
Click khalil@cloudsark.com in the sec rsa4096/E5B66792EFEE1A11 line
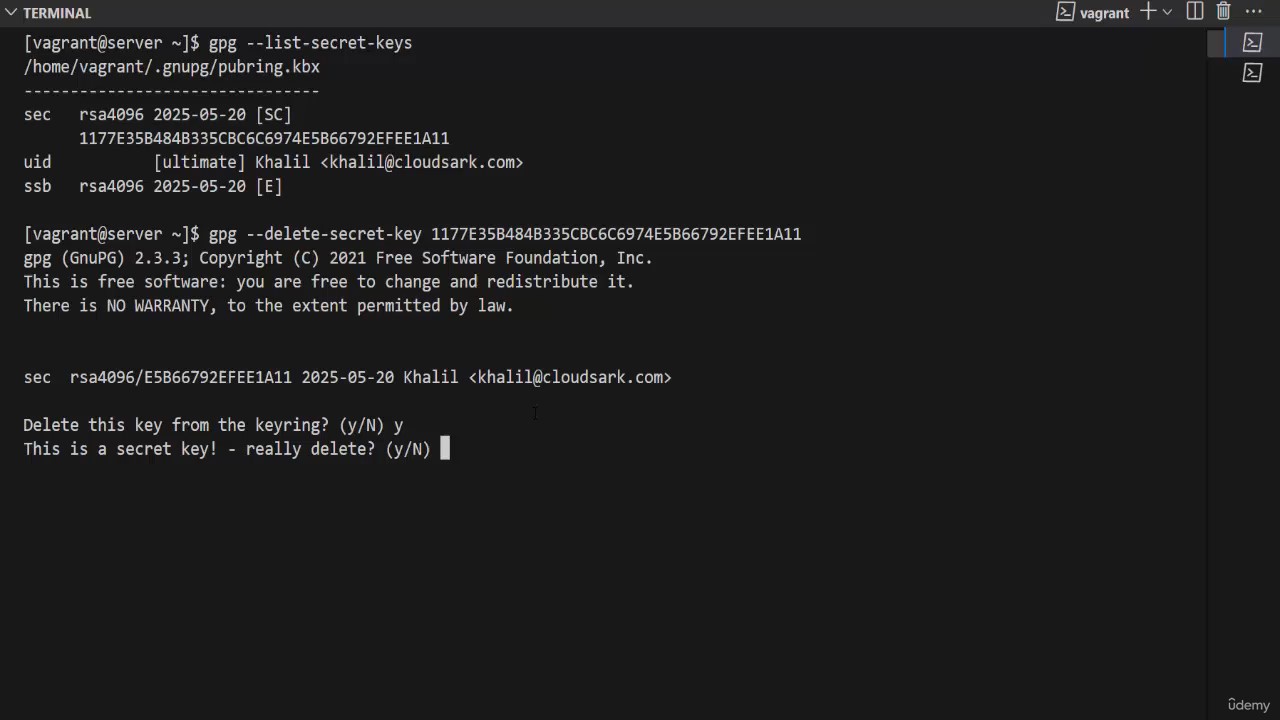(570, 377)
